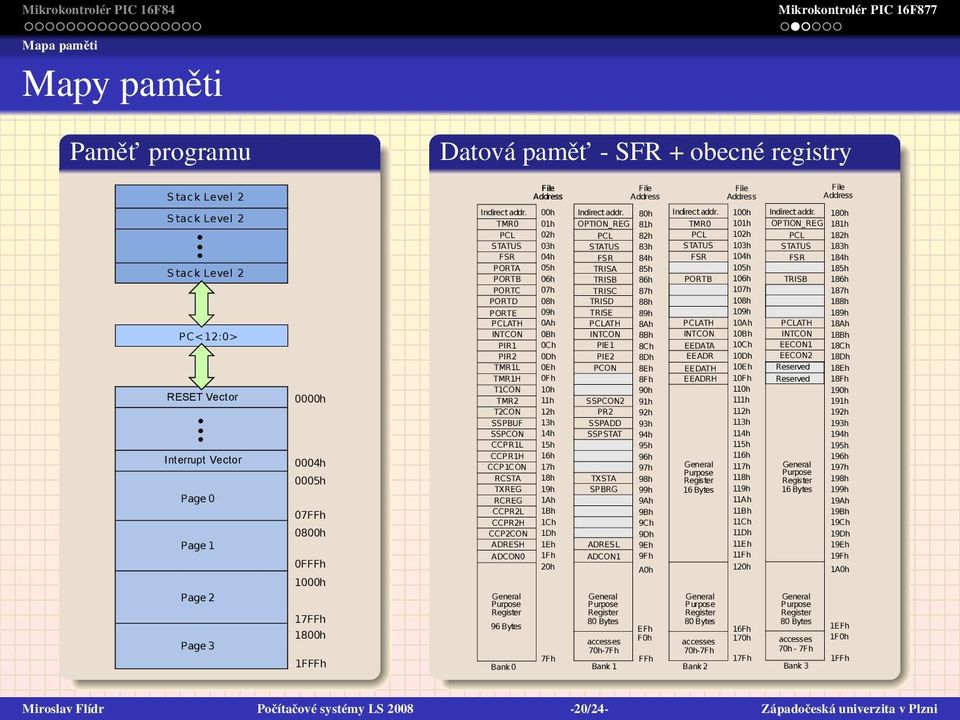Click the green double arrow above PC<12:0>
The width and height of the screenshot is (960, 720).
(201, 304)
